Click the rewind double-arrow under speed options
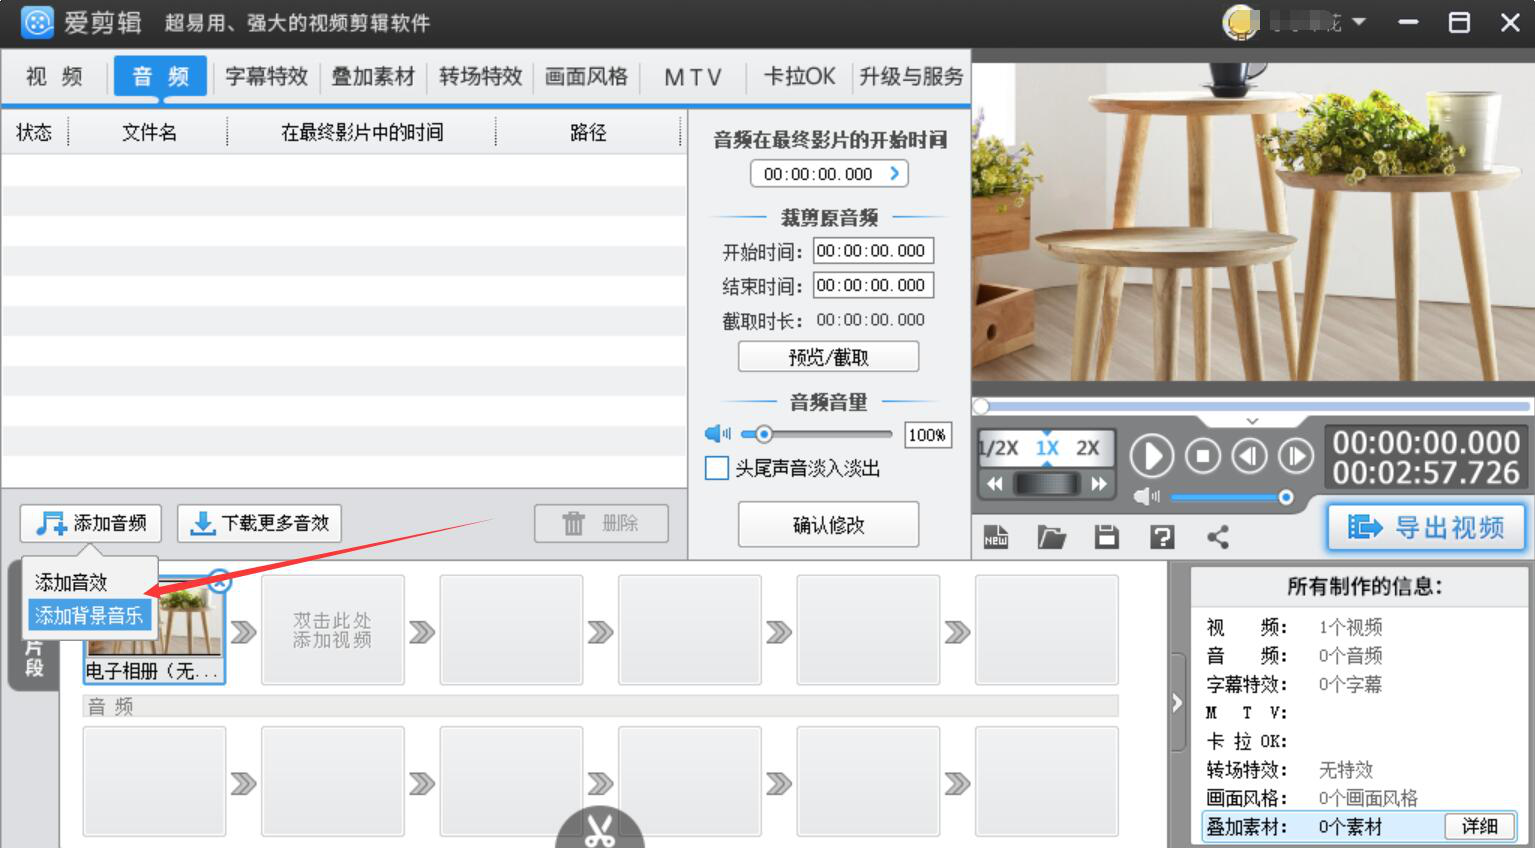1535x848 pixels. (x=995, y=484)
